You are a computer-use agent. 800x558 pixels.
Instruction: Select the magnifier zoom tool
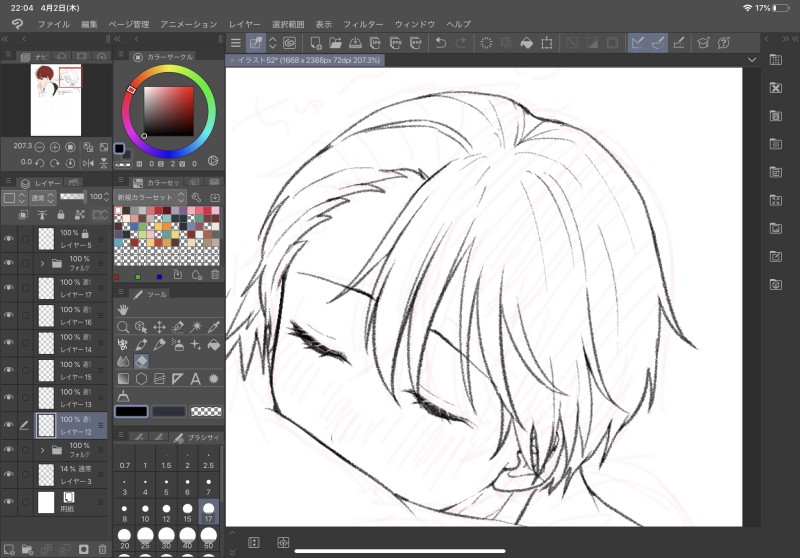pos(123,327)
